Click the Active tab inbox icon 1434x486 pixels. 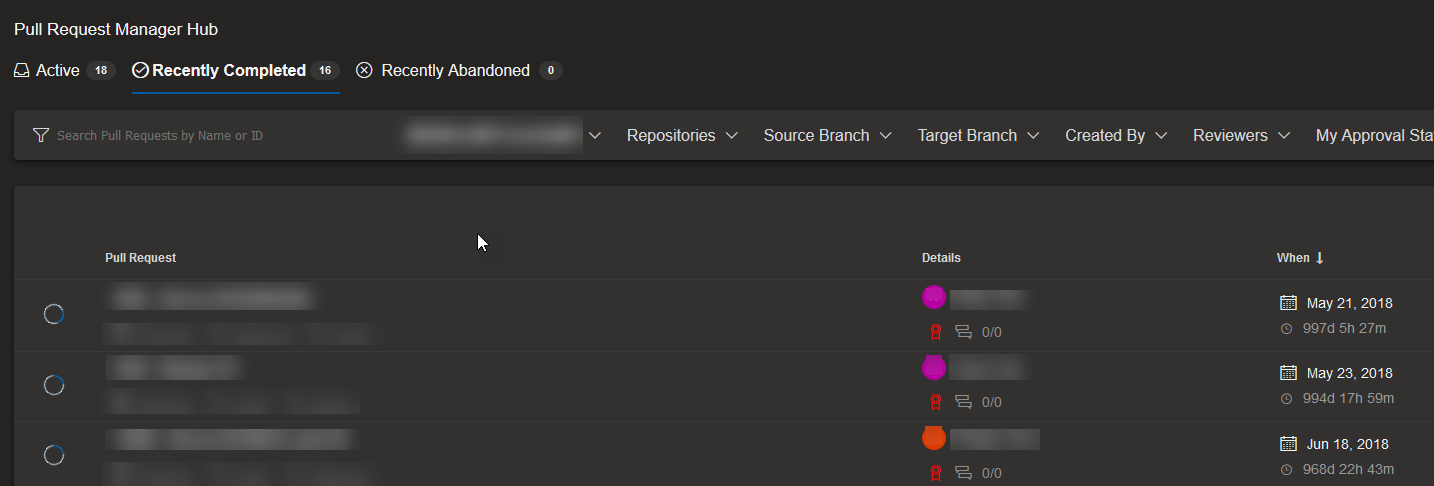click(22, 70)
